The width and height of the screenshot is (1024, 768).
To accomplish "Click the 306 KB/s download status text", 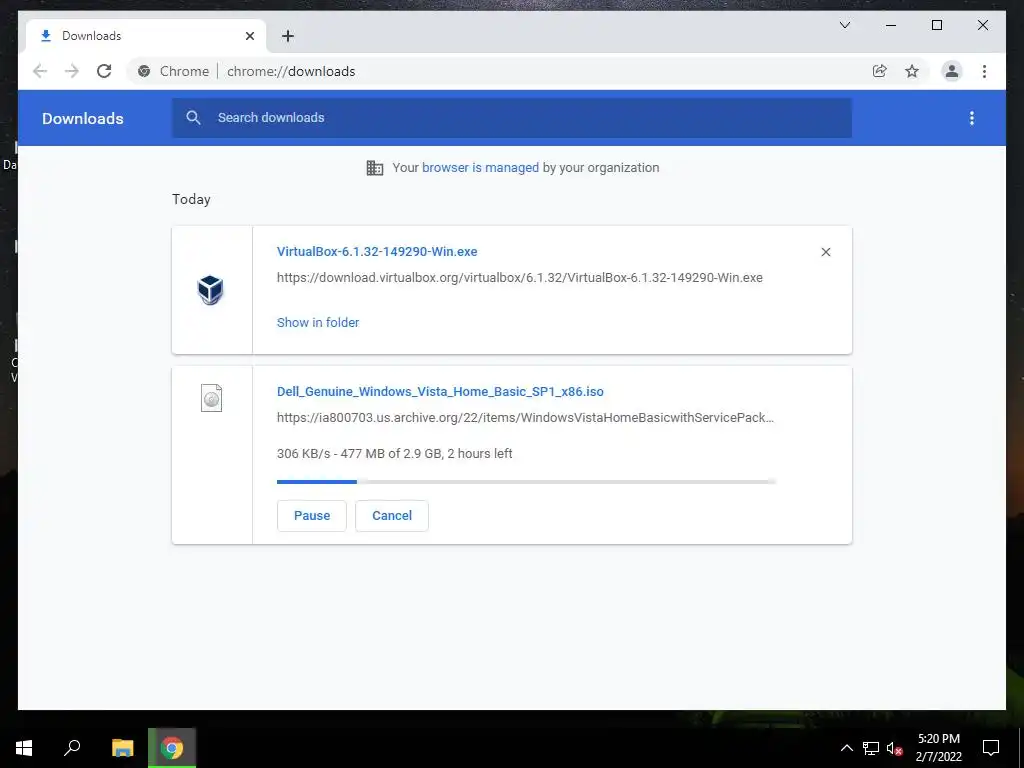I will [x=394, y=454].
